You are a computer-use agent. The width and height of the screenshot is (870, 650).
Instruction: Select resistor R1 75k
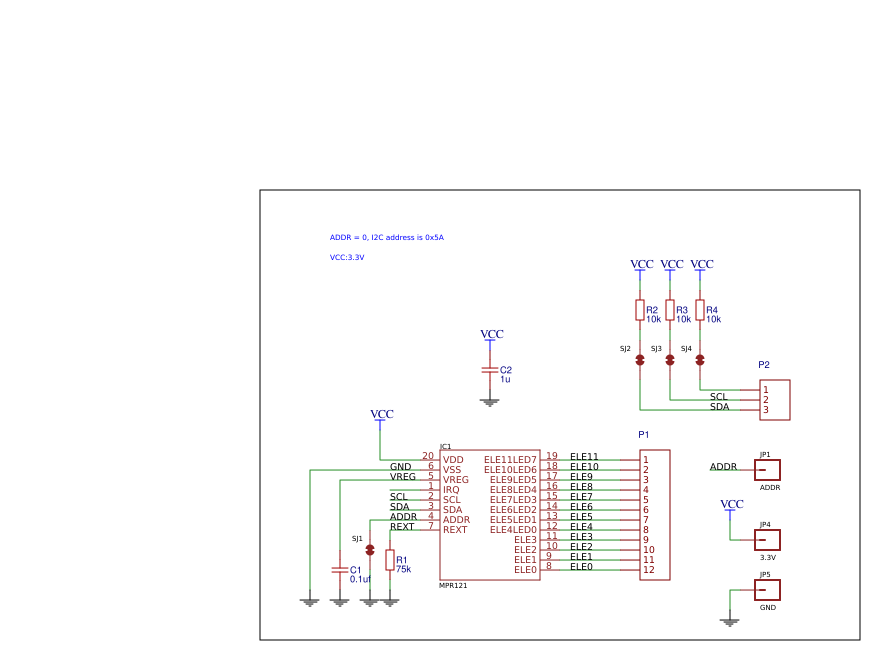388,560
